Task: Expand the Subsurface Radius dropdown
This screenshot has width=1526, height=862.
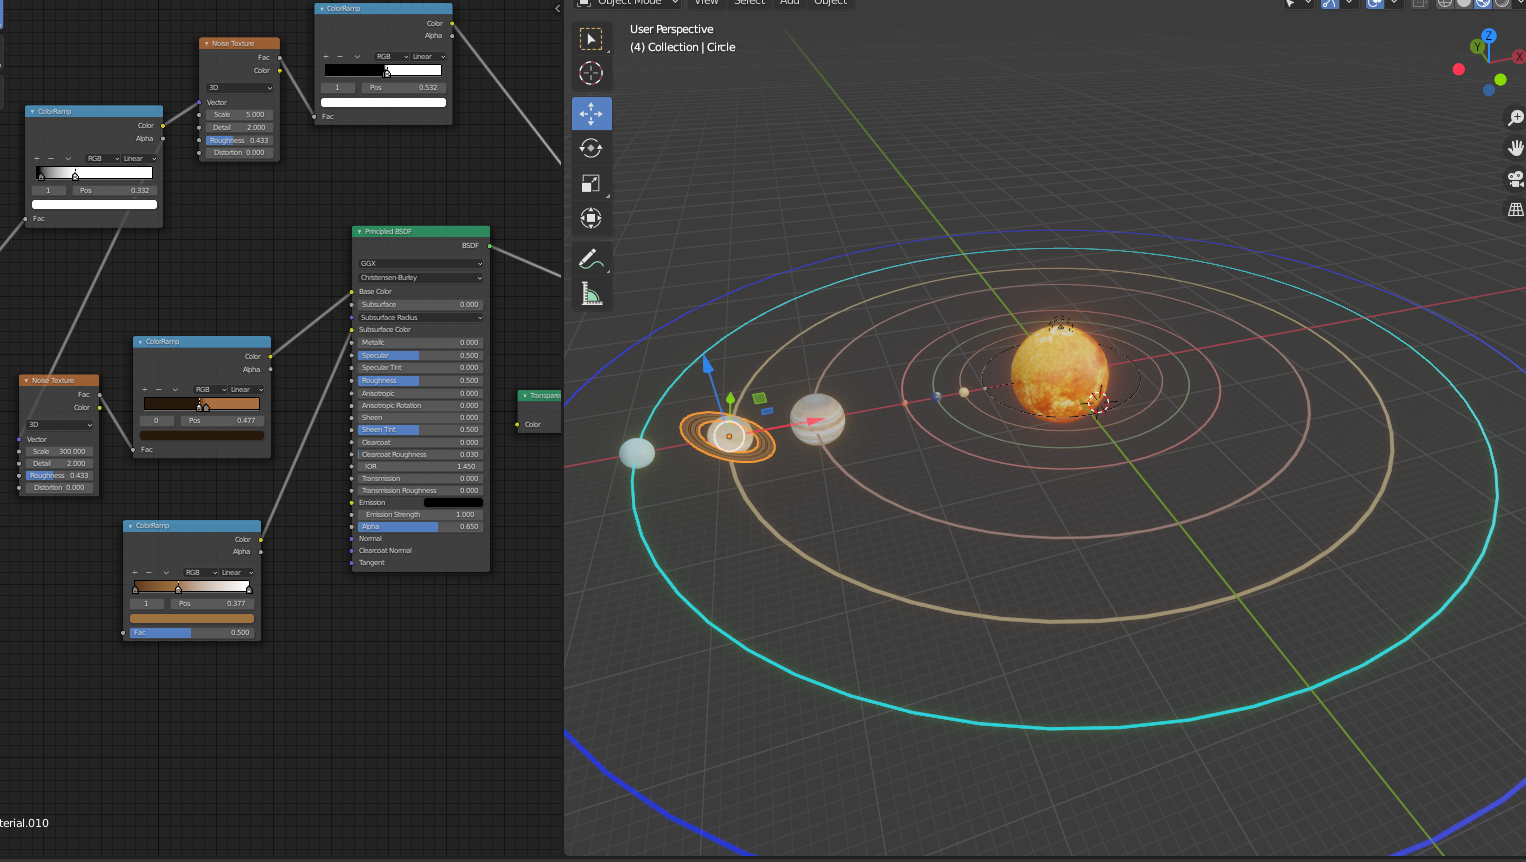Action: click(x=421, y=317)
